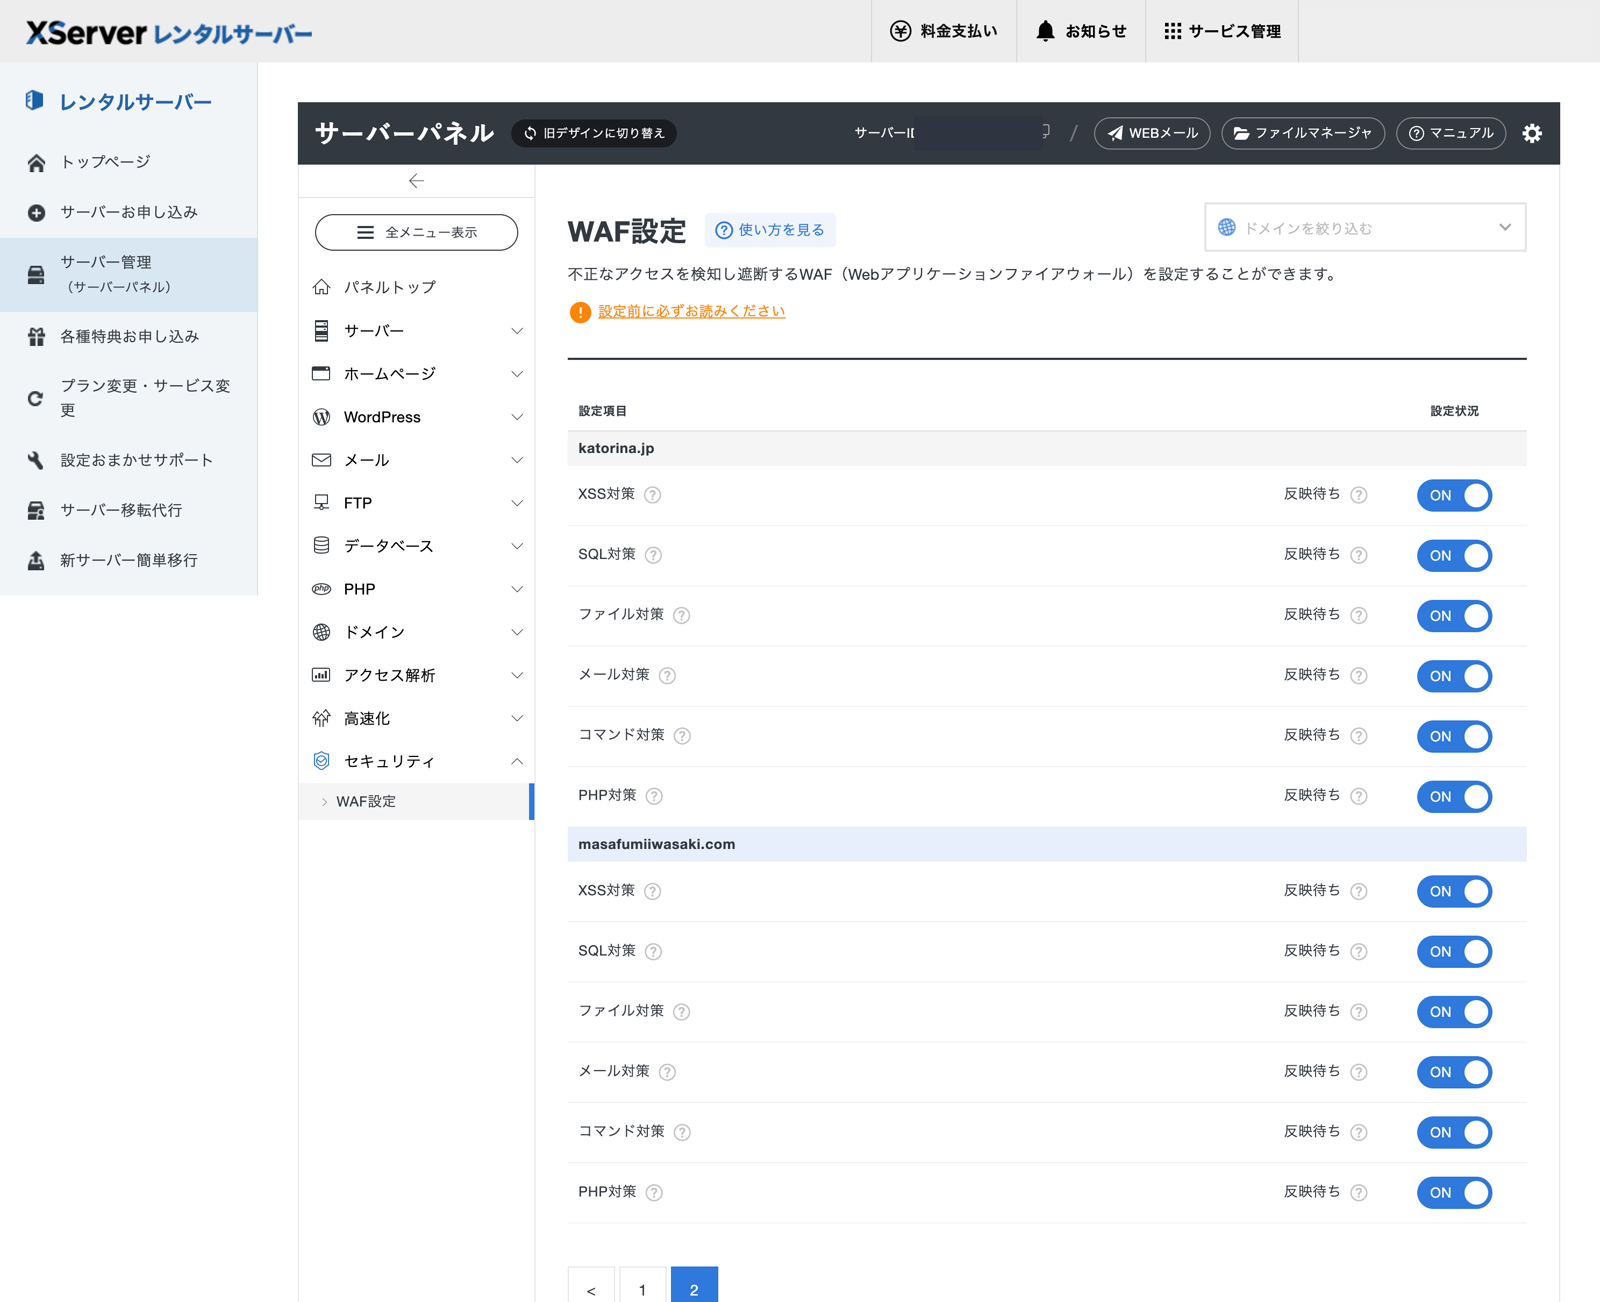The image size is (1600, 1302).
Task: Click the bell icon for お知らせ
Action: 1045,31
